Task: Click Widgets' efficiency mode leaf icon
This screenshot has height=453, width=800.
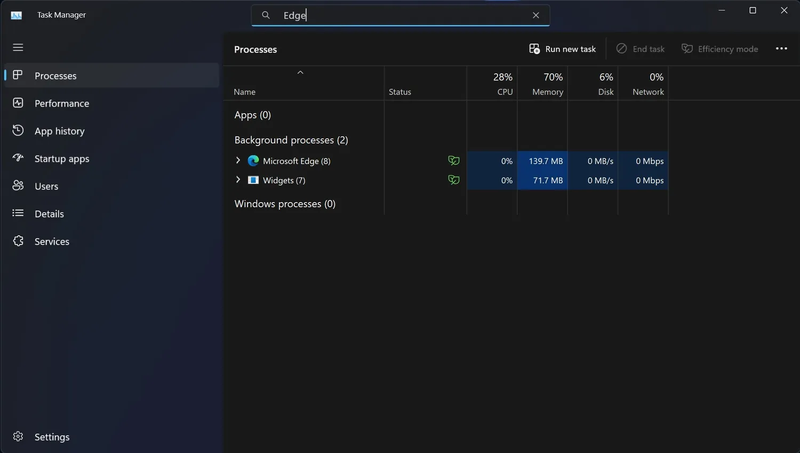Action: coord(454,180)
